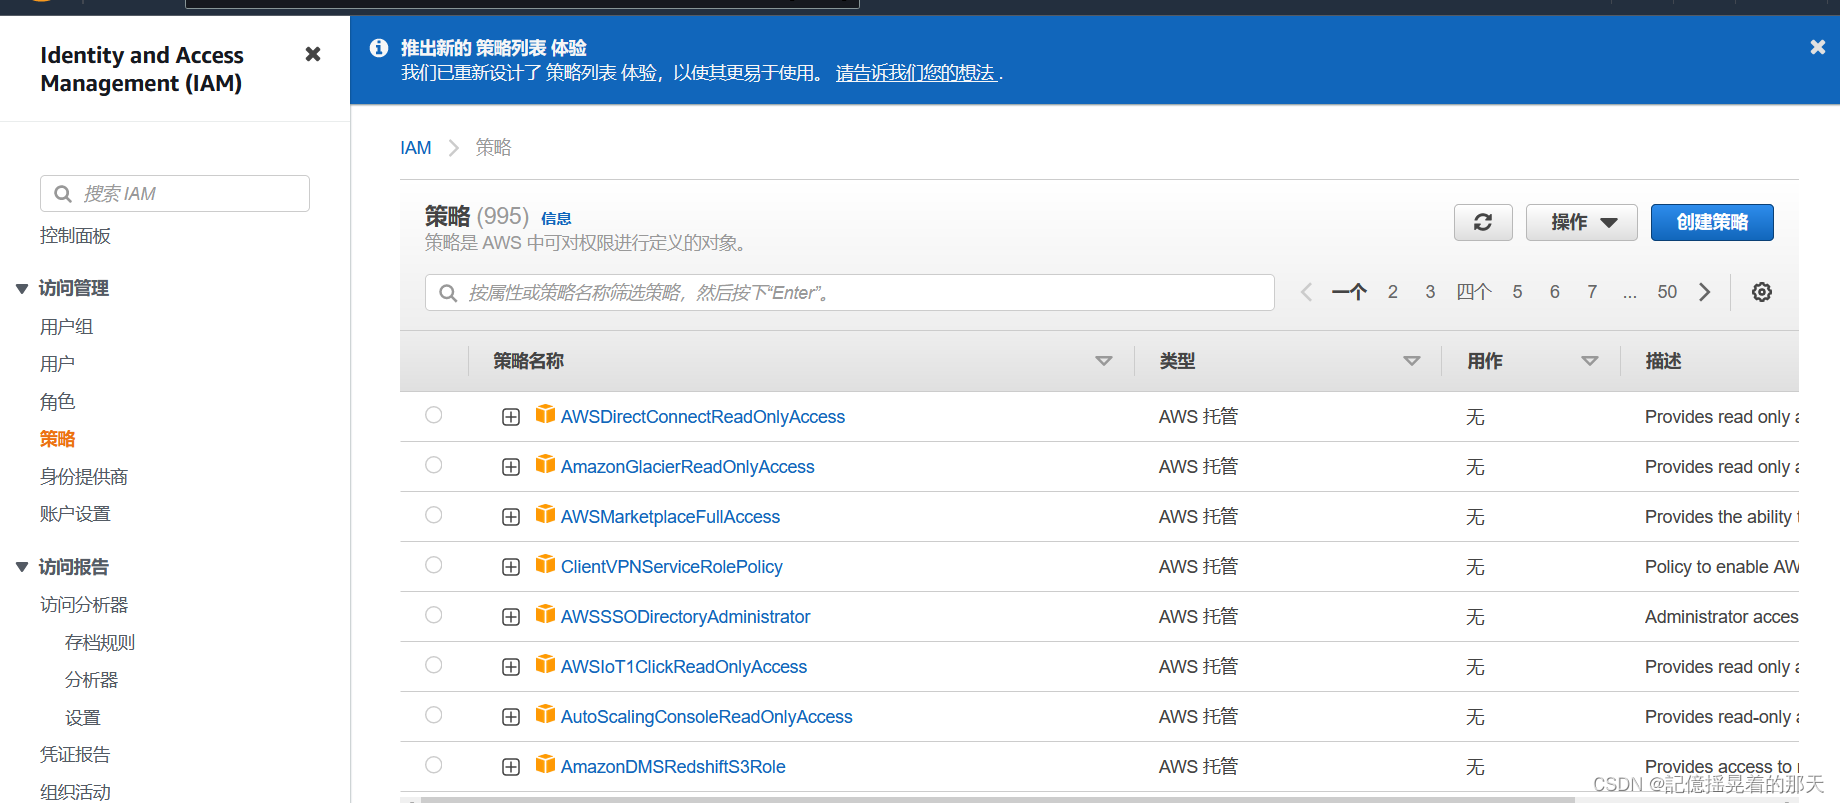
Task: Click the 信息 info link
Action: pyautogui.click(x=556, y=219)
